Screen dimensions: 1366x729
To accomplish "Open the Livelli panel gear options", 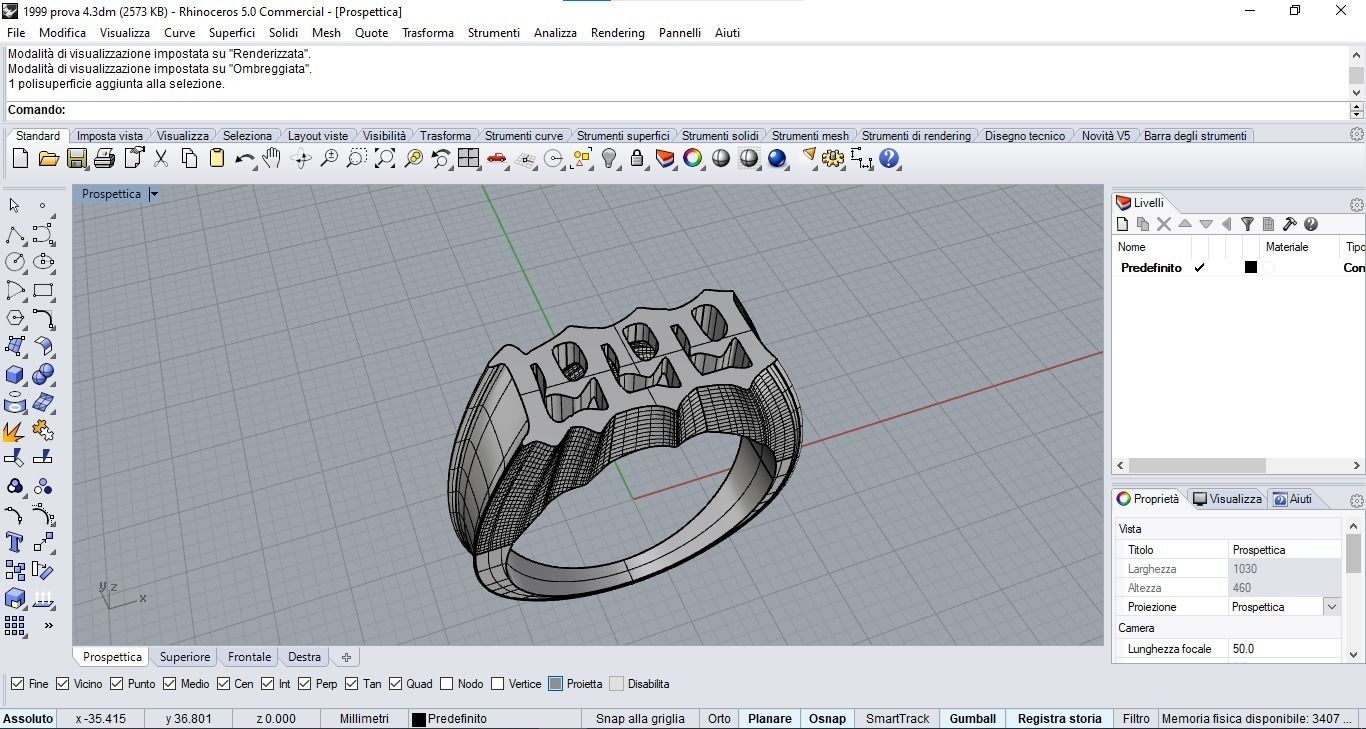I will click(x=1356, y=204).
